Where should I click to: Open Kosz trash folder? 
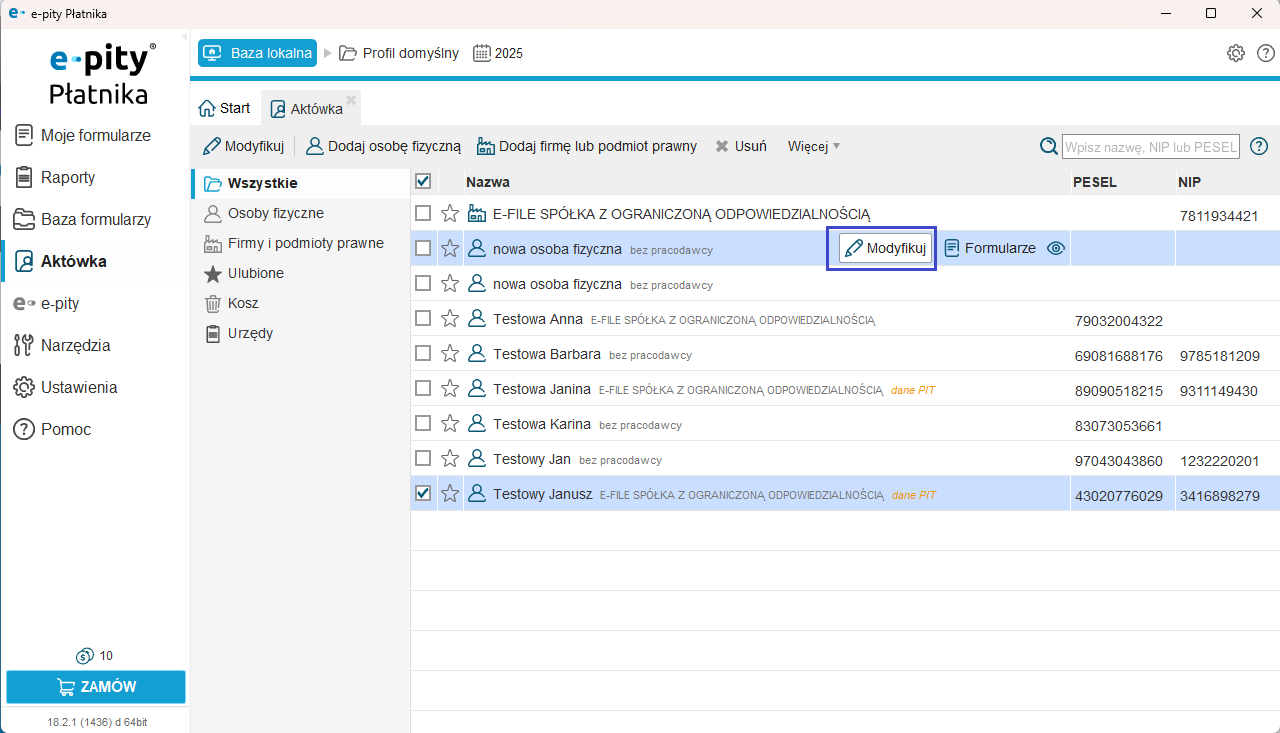click(x=243, y=303)
